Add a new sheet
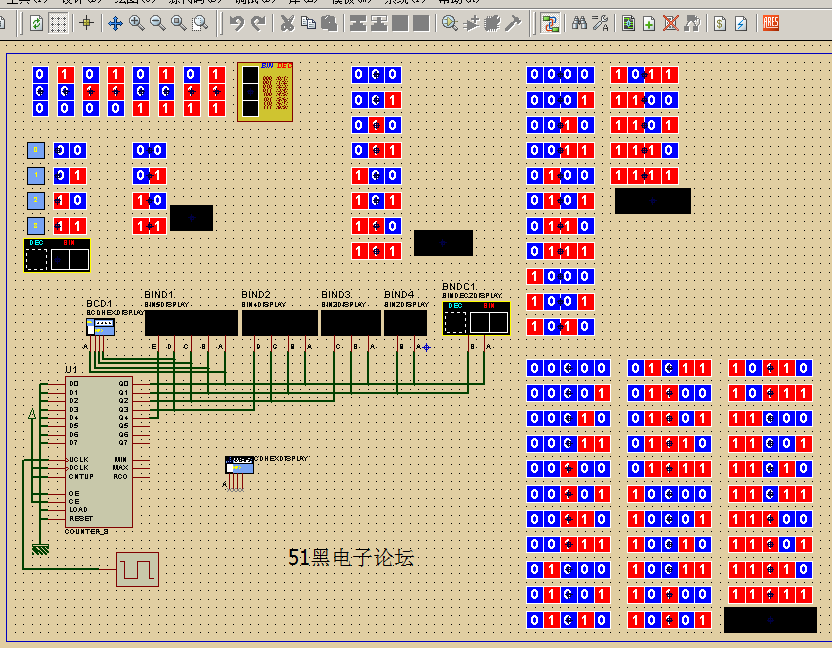Screen dimensions: 832x648 click(649, 23)
